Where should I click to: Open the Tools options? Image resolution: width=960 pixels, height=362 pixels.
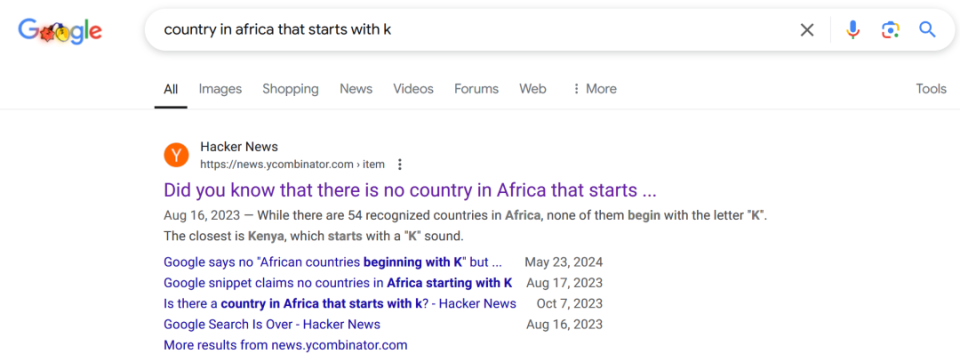click(931, 89)
